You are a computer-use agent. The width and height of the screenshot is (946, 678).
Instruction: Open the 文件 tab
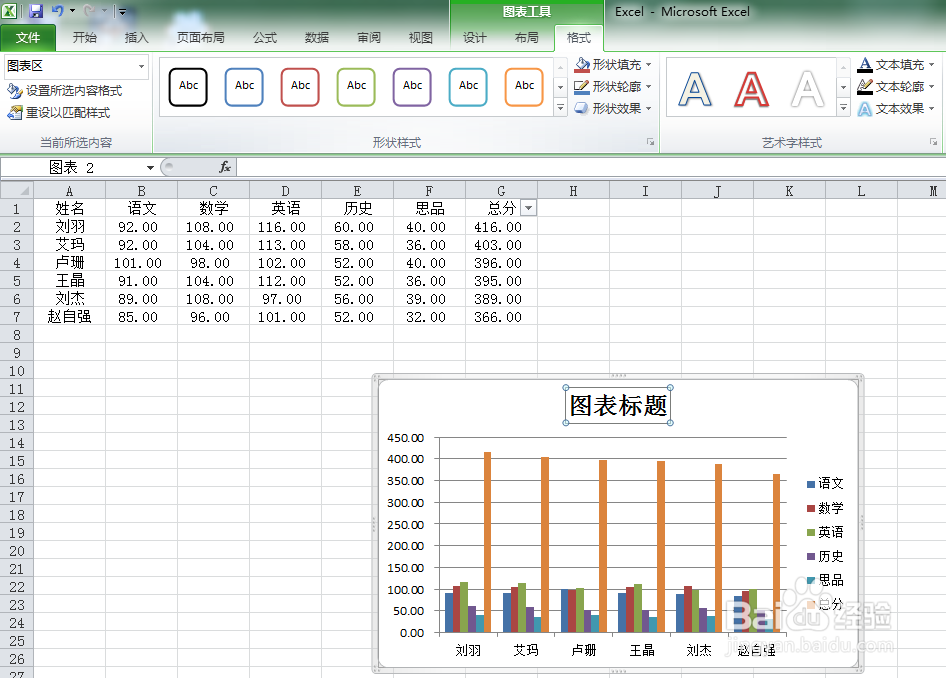(x=28, y=38)
